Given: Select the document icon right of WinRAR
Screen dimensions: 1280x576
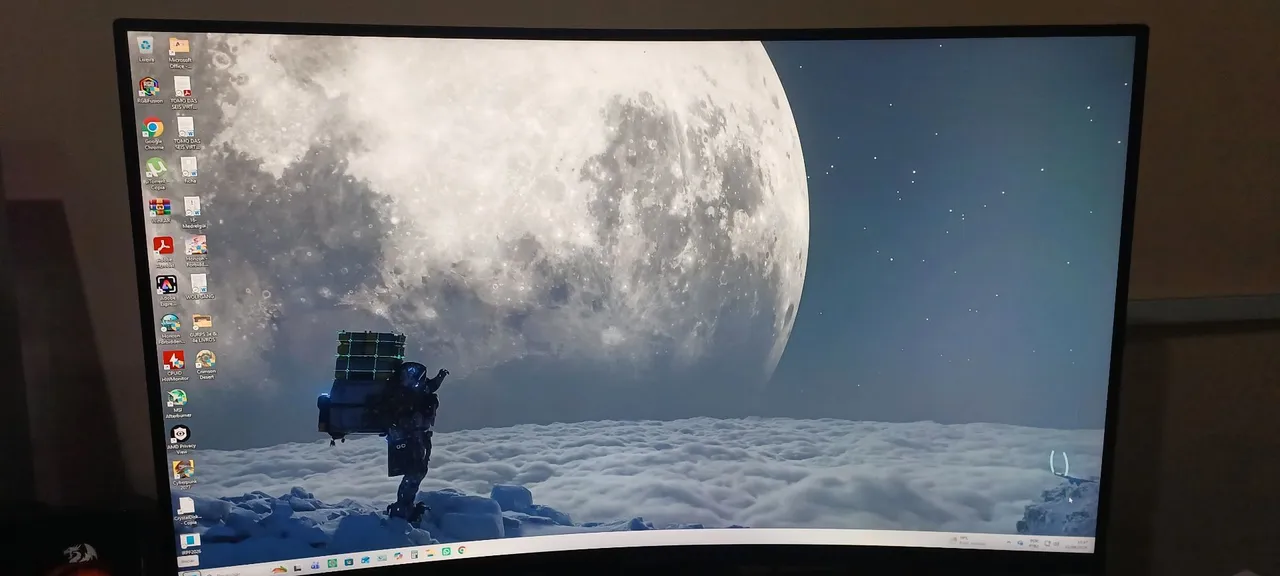Looking at the screenshot, I should pos(192,210).
